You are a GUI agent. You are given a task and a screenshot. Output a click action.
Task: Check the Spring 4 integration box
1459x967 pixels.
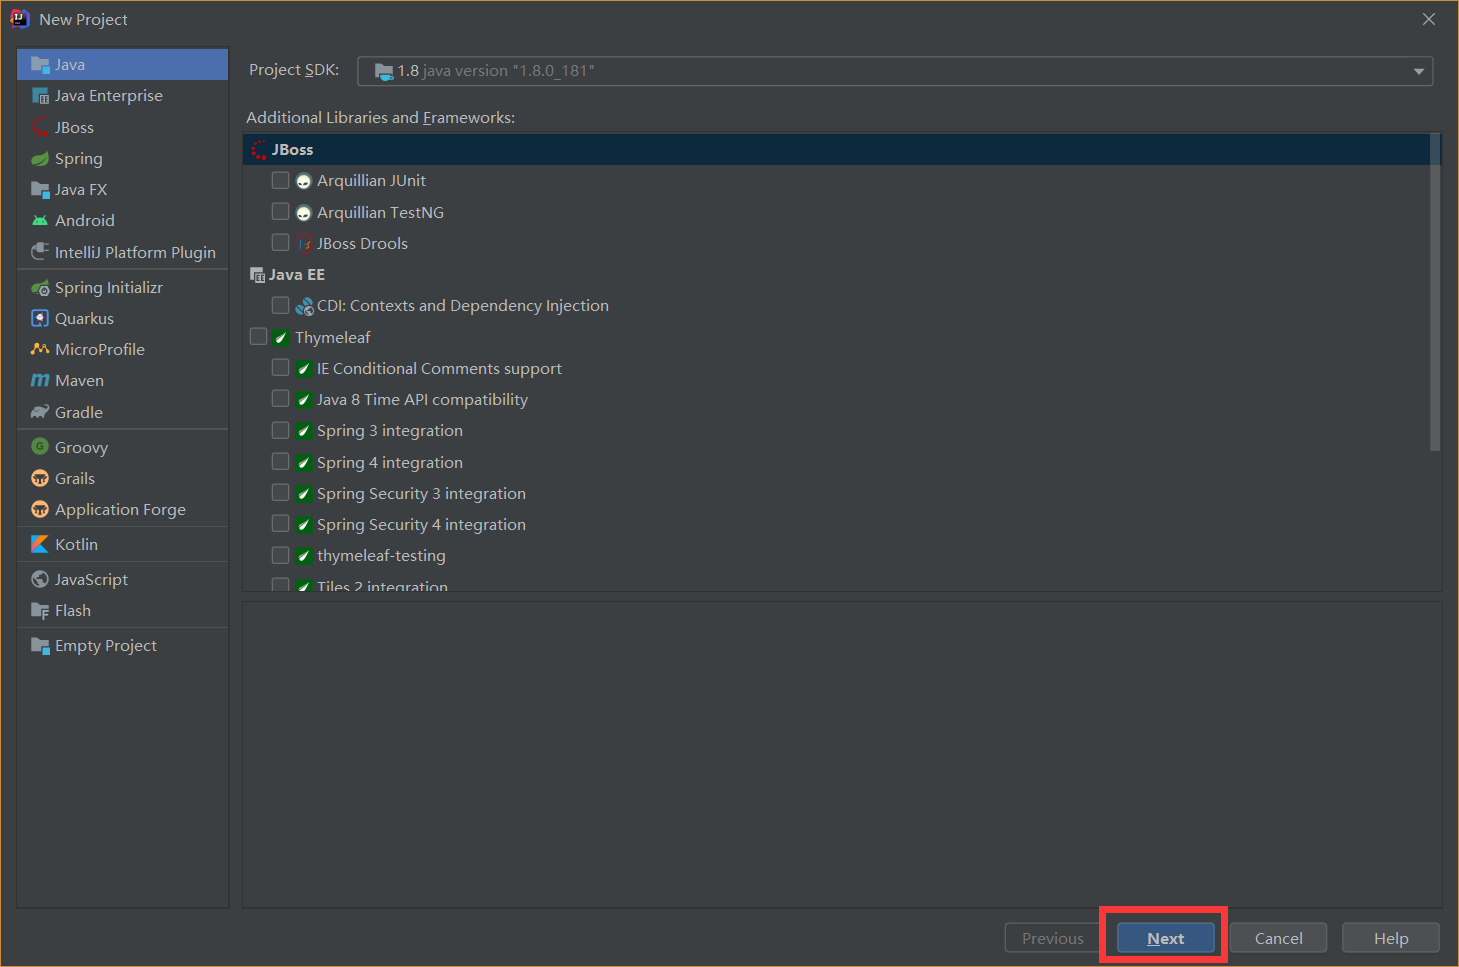(280, 462)
